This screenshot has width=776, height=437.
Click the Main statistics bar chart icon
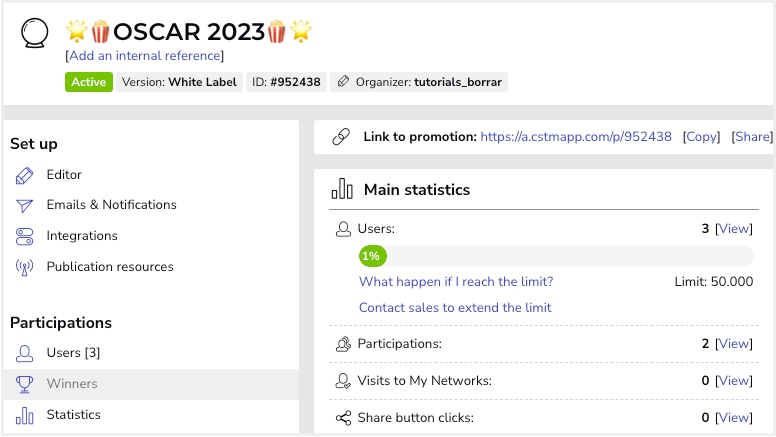coord(342,189)
